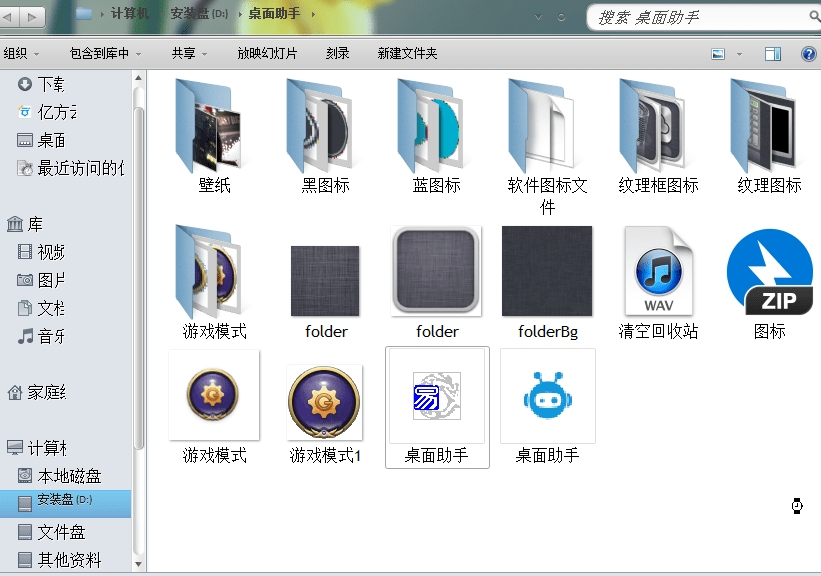Image resolution: width=821 pixels, height=576 pixels.
Task: Open the 包含到库中 dropdown
Action: pos(105,53)
